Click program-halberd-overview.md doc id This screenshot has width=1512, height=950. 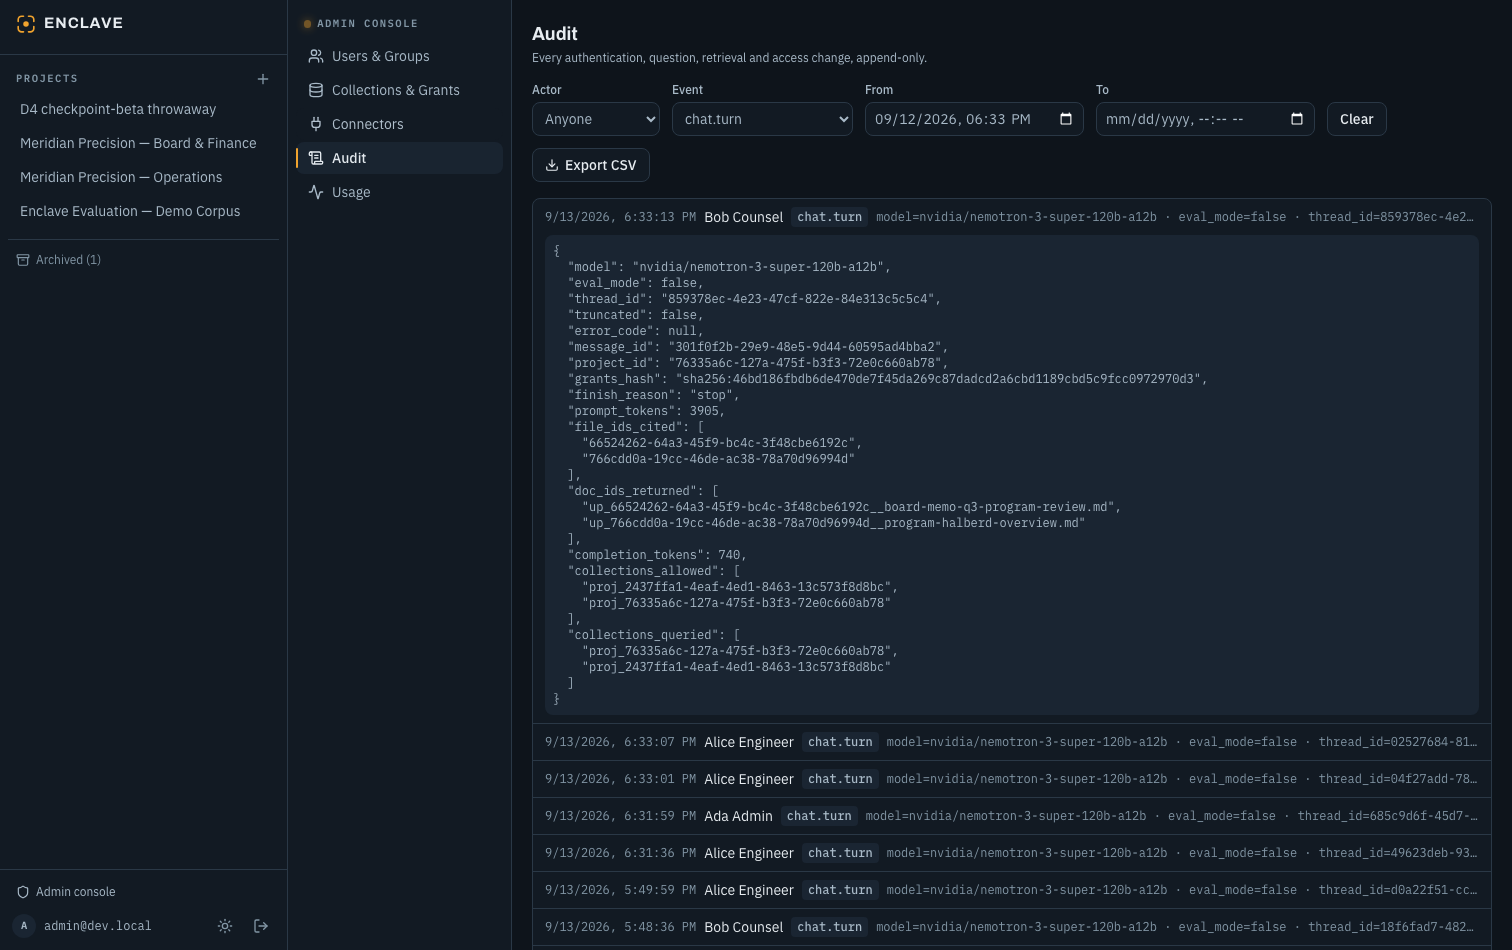coord(833,523)
